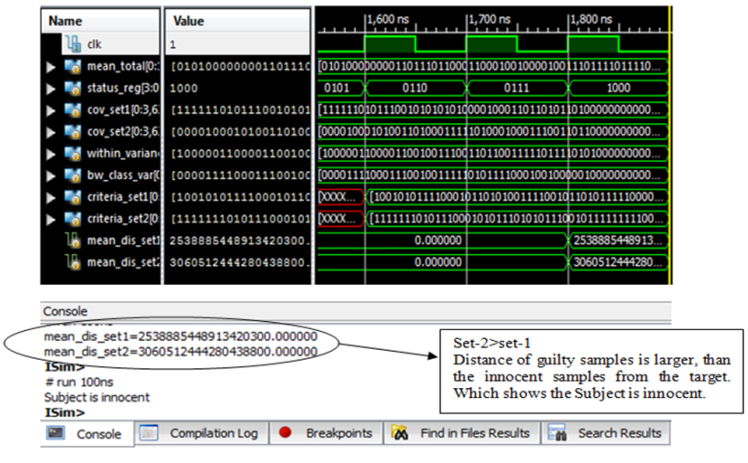Click the mean_total bus signal icon
748x463 pixels.
tap(72, 66)
